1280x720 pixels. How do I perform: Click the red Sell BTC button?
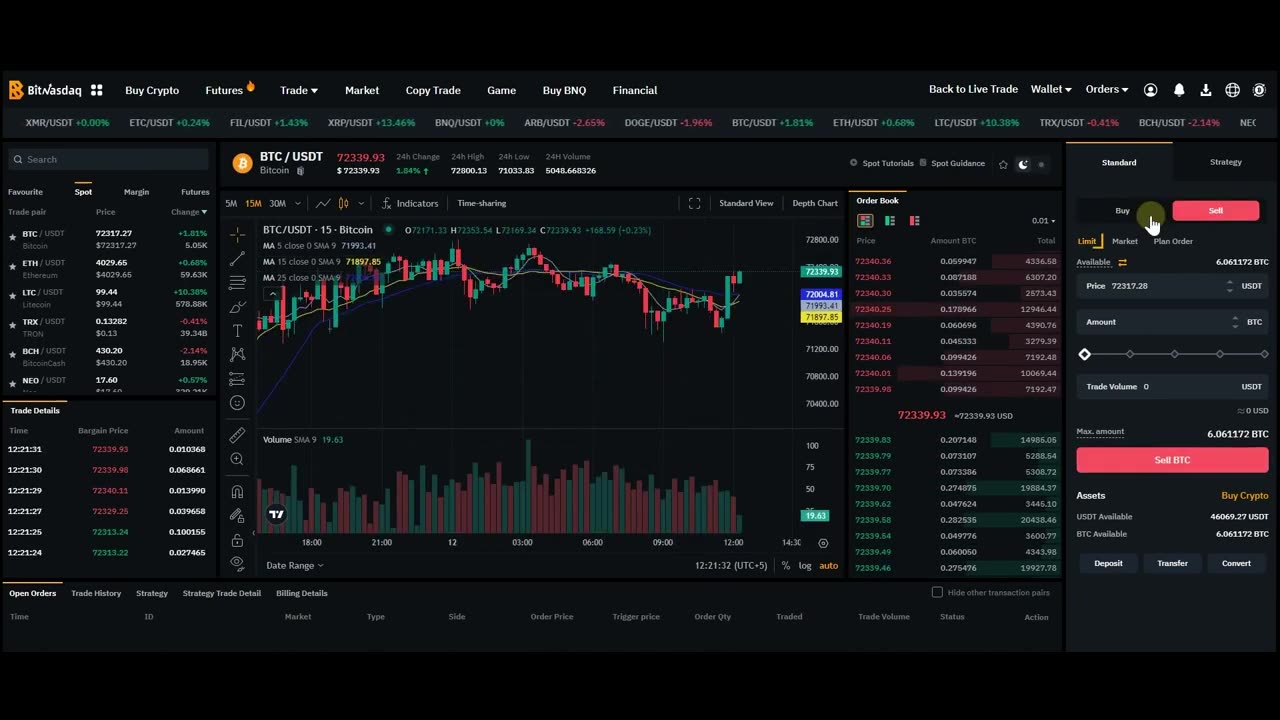tap(1172, 460)
